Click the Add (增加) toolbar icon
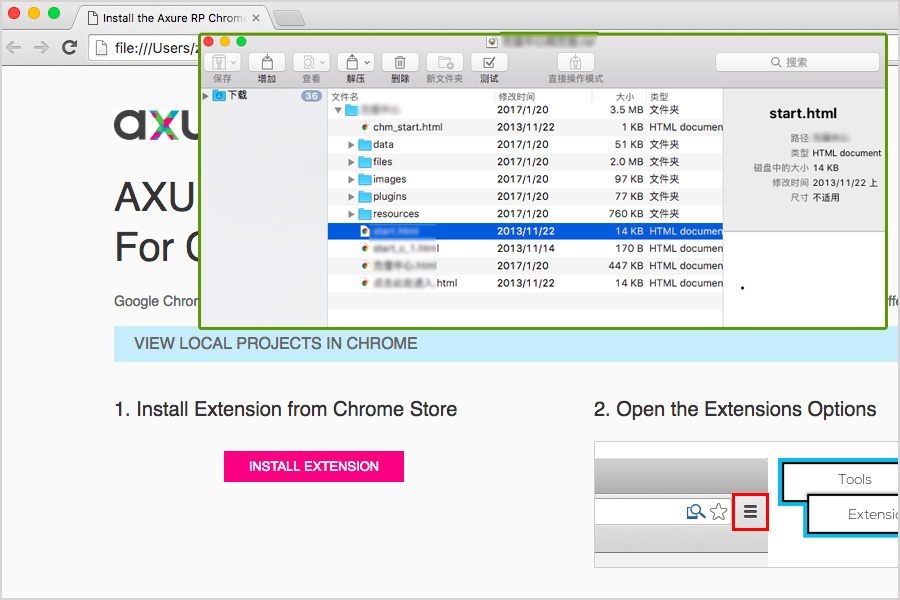The image size is (900, 600). pyautogui.click(x=267, y=62)
